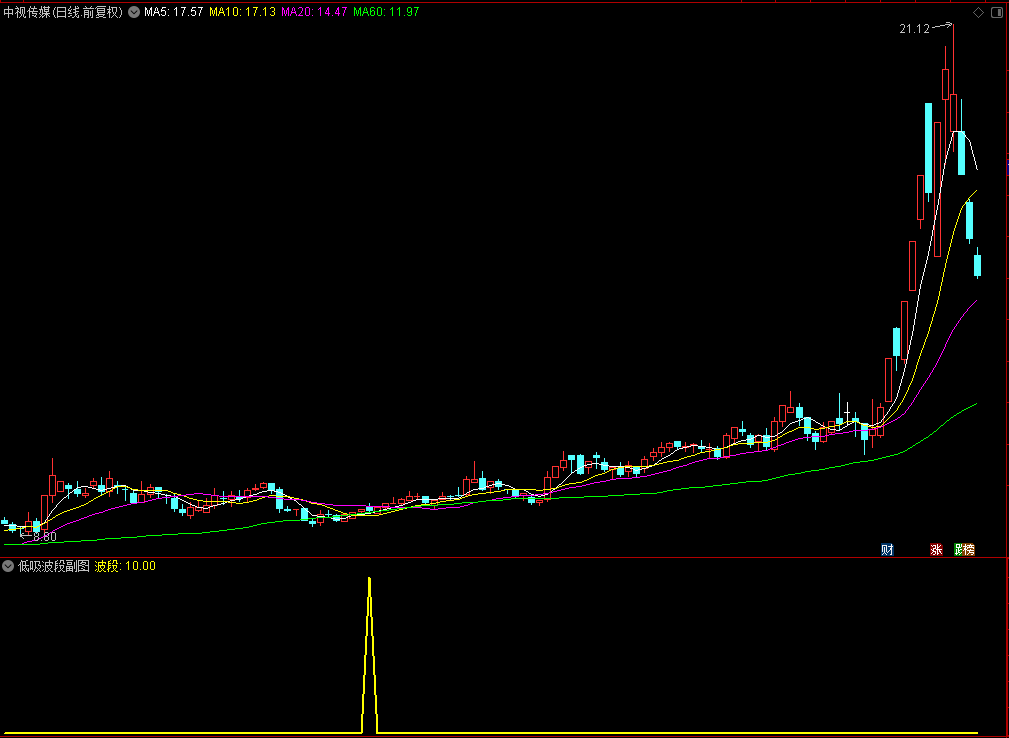Click the 8.80 lowest price label
Screen dimensions: 1009x738
tap(45, 537)
